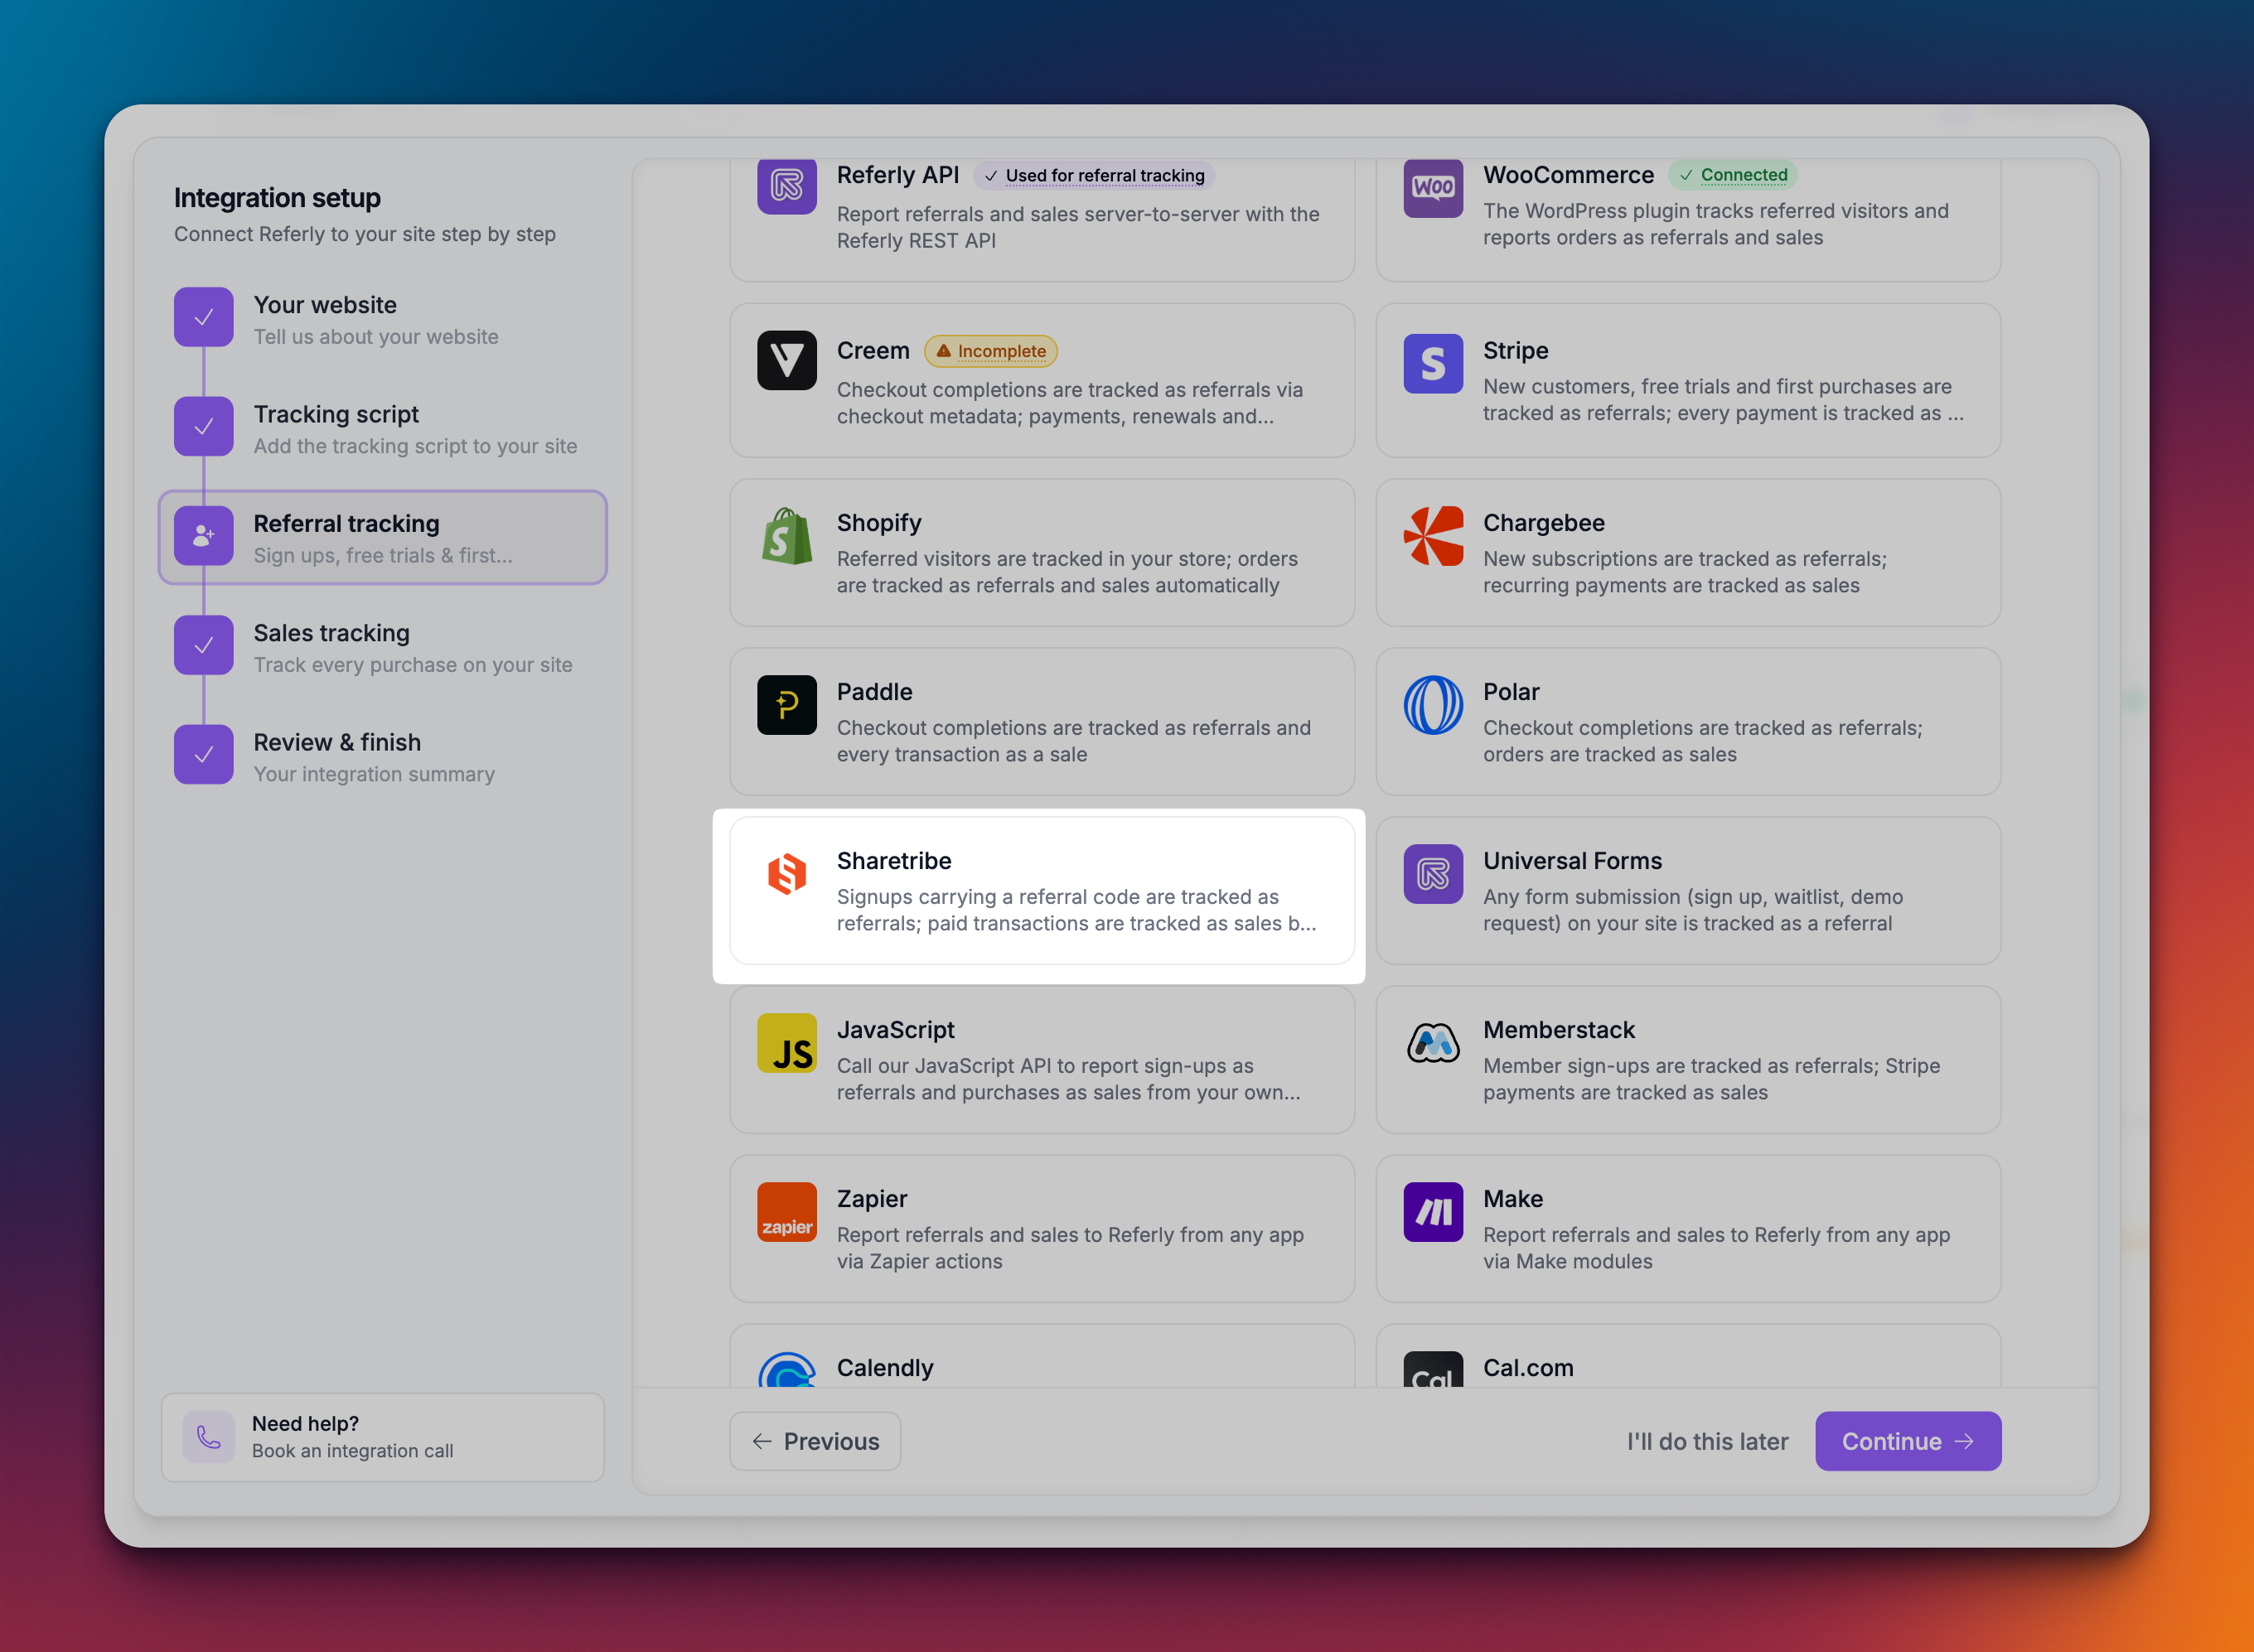Click 'Track every purchase on your site' subtitle
The height and width of the screenshot is (1652, 2254).
[x=412, y=665]
